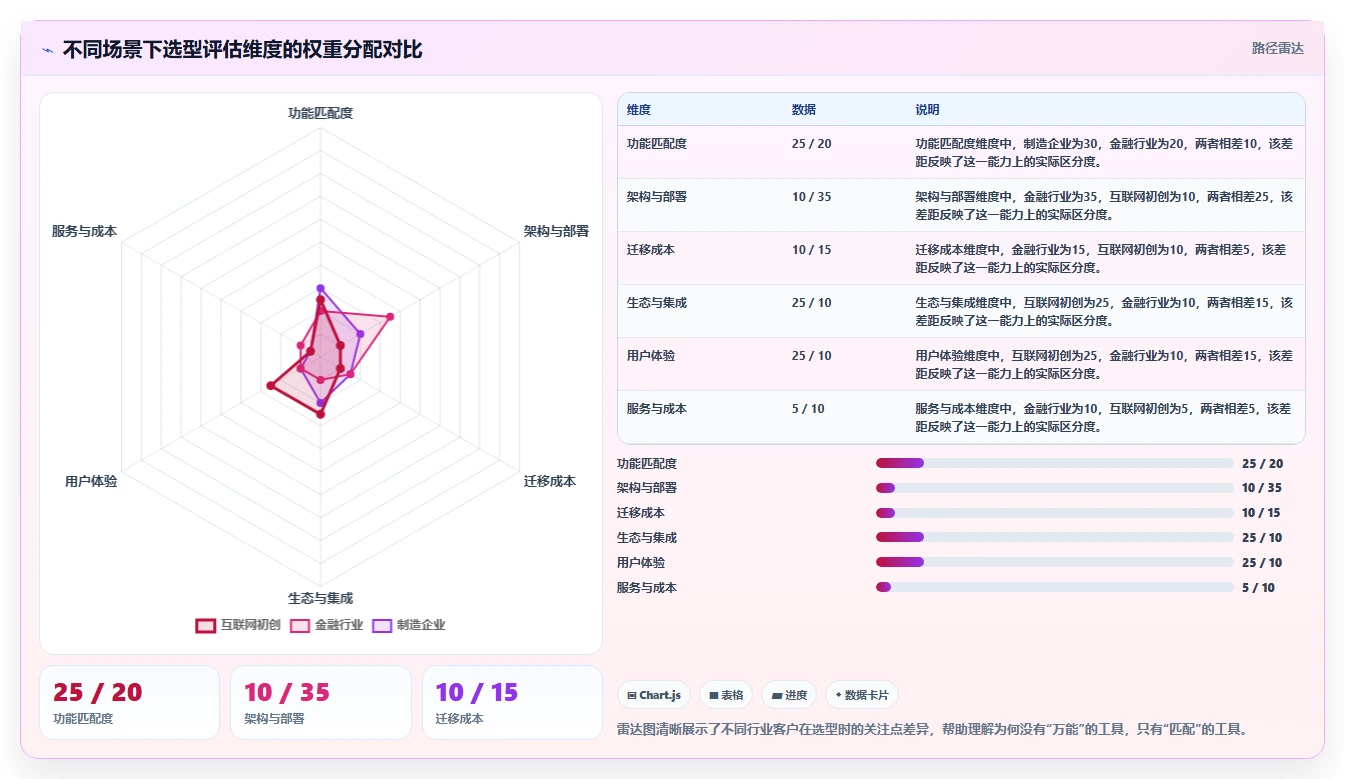Viewport: 1345px width, 779px height.
Task: Click the 服务与成本 label in the progress list
Action: tap(647, 588)
